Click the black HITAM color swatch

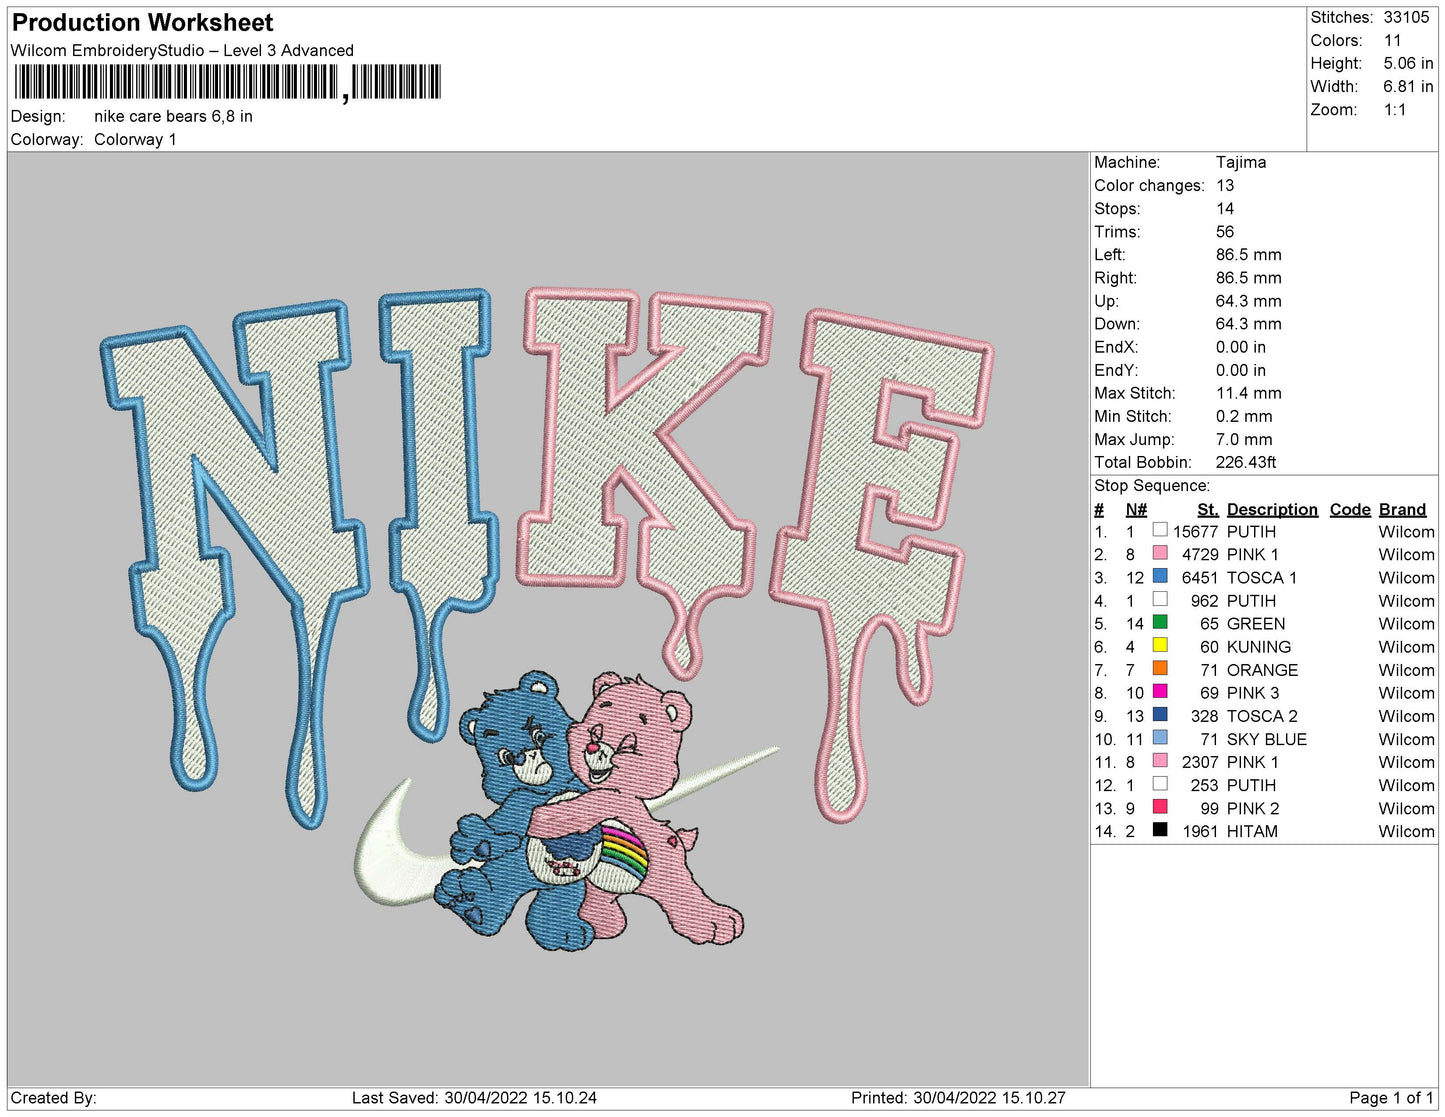(1160, 830)
